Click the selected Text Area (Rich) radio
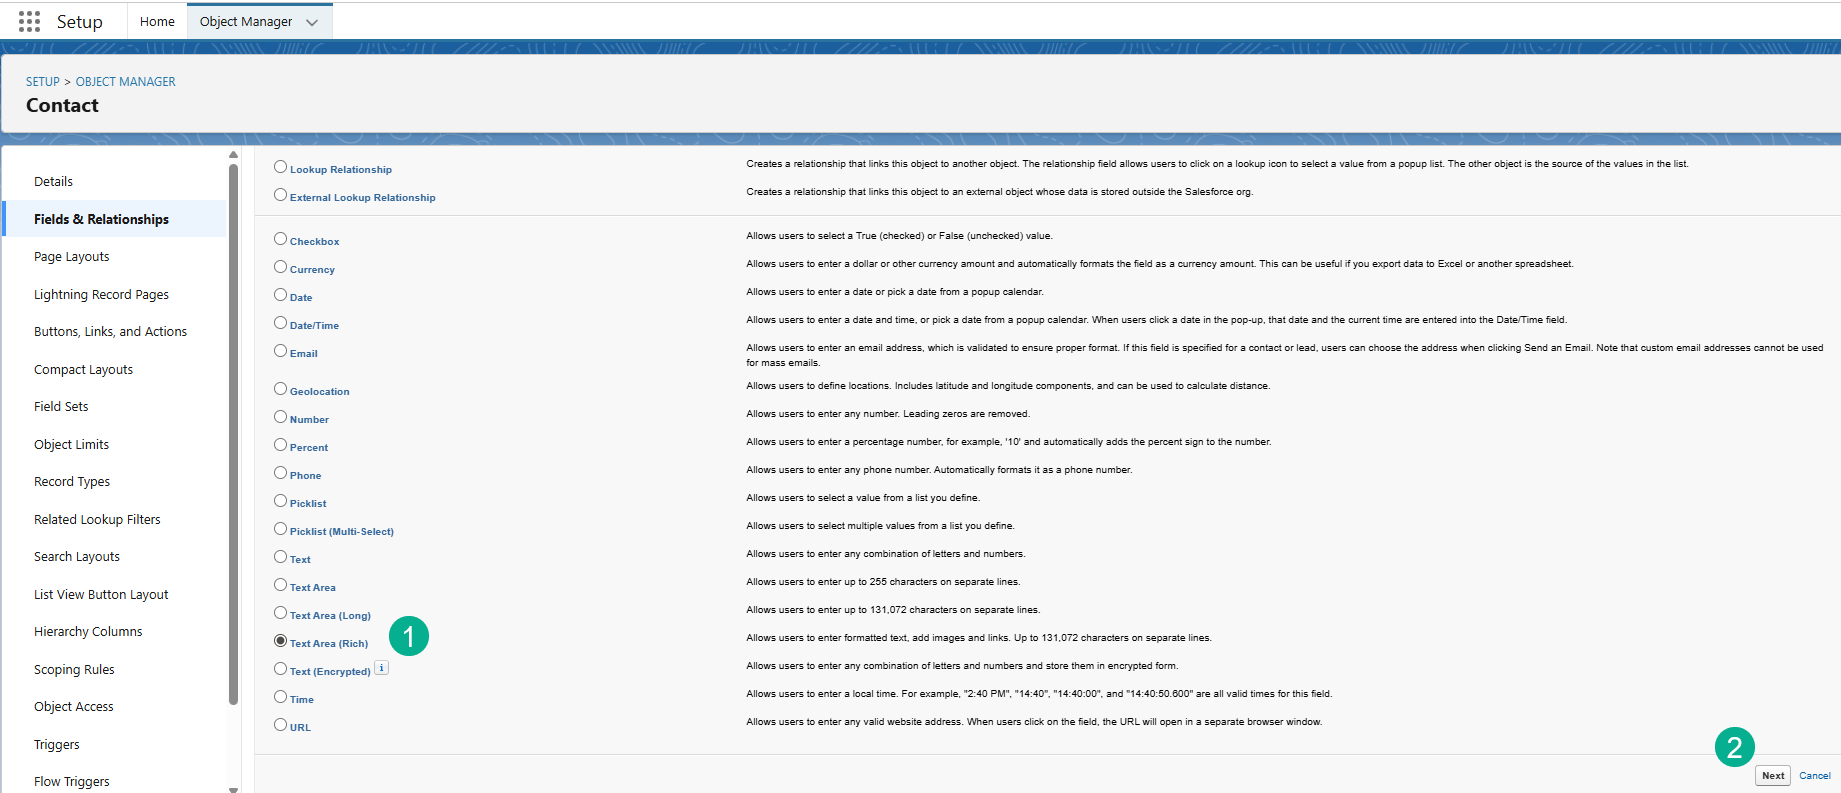The height and width of the screenshot is (793, 1841). point(280,641)
